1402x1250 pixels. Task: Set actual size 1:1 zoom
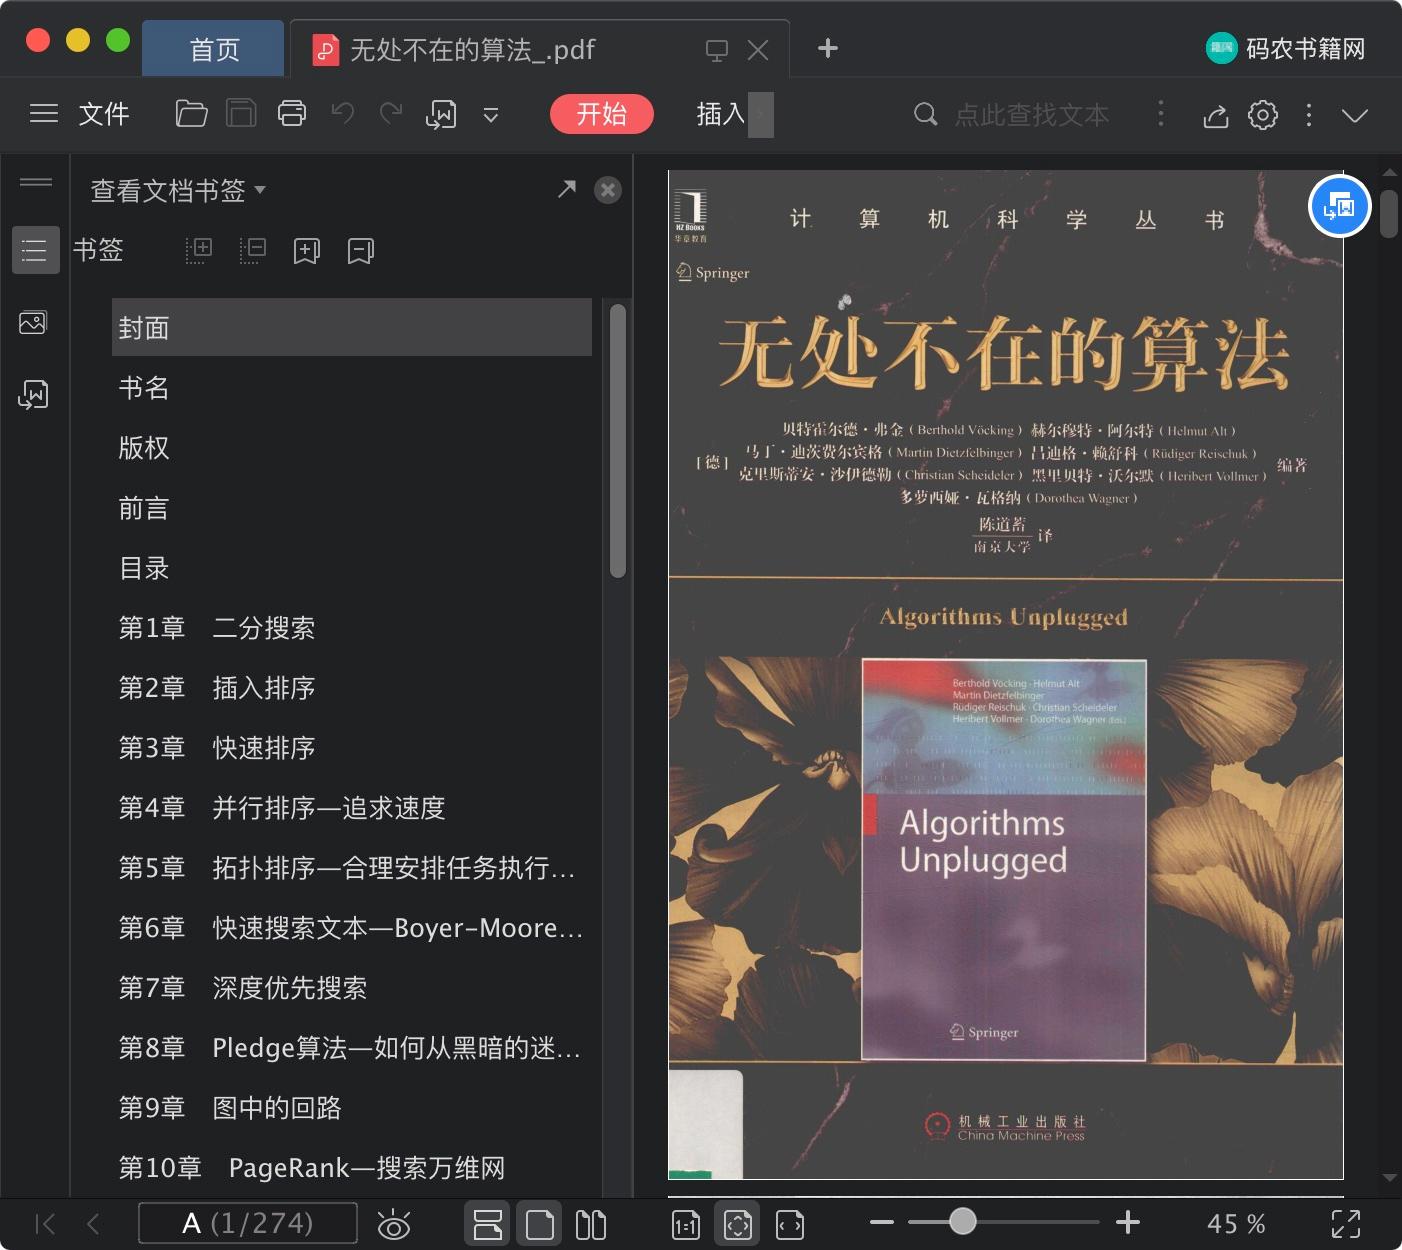pos(686,1224)
